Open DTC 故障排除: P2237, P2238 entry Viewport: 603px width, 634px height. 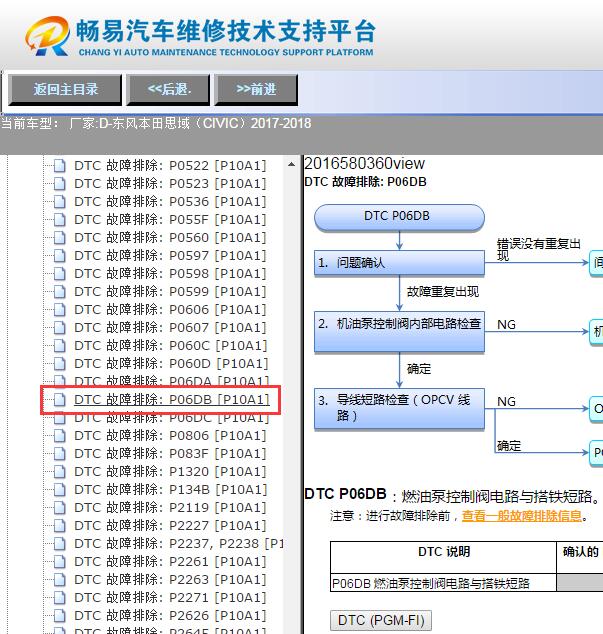click(178, 543)
